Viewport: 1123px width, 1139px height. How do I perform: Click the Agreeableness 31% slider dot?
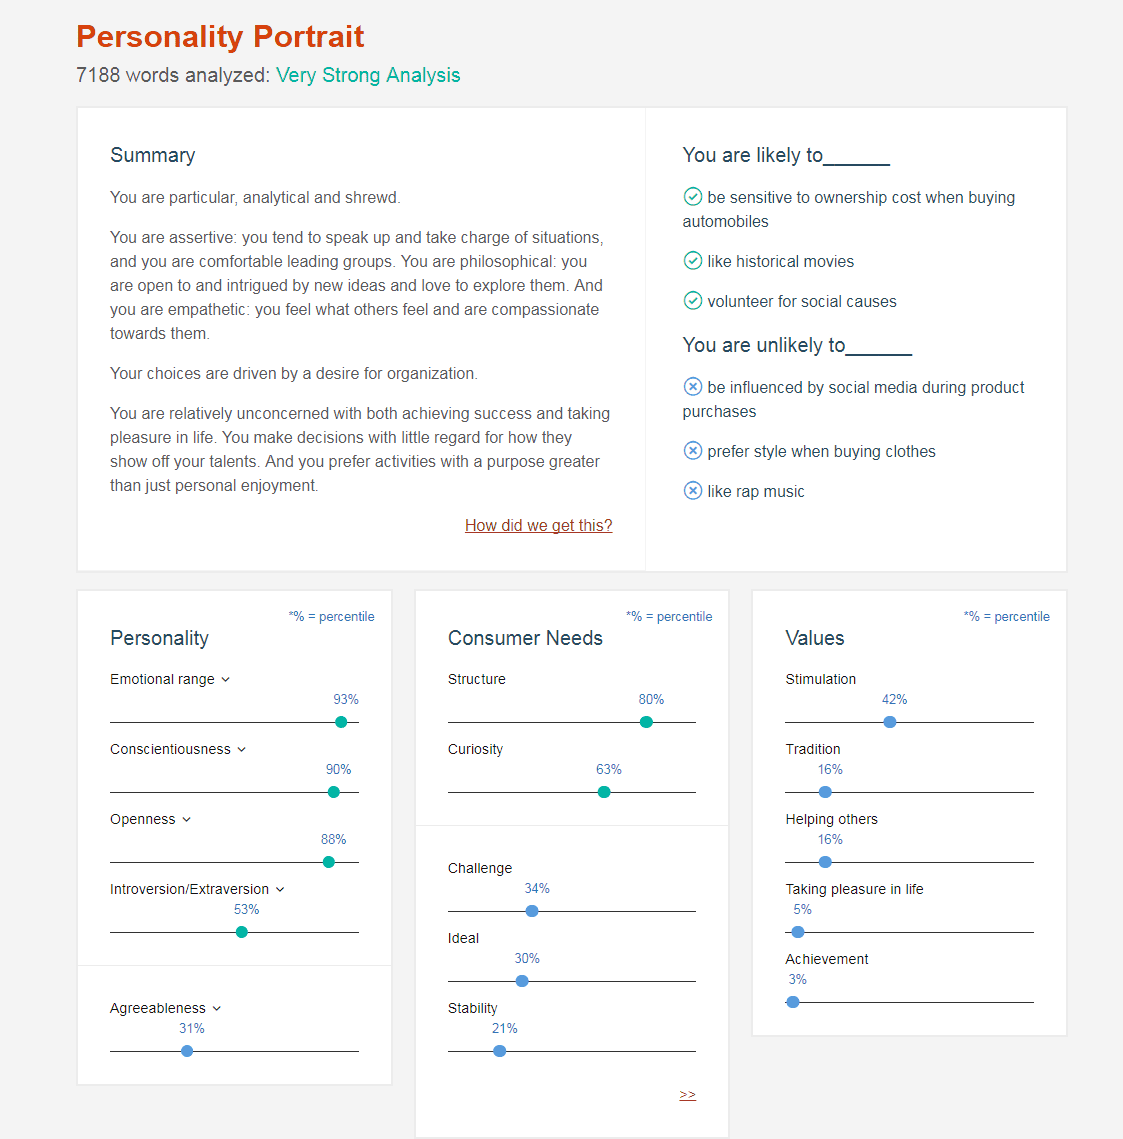[x=187, y=1051]
